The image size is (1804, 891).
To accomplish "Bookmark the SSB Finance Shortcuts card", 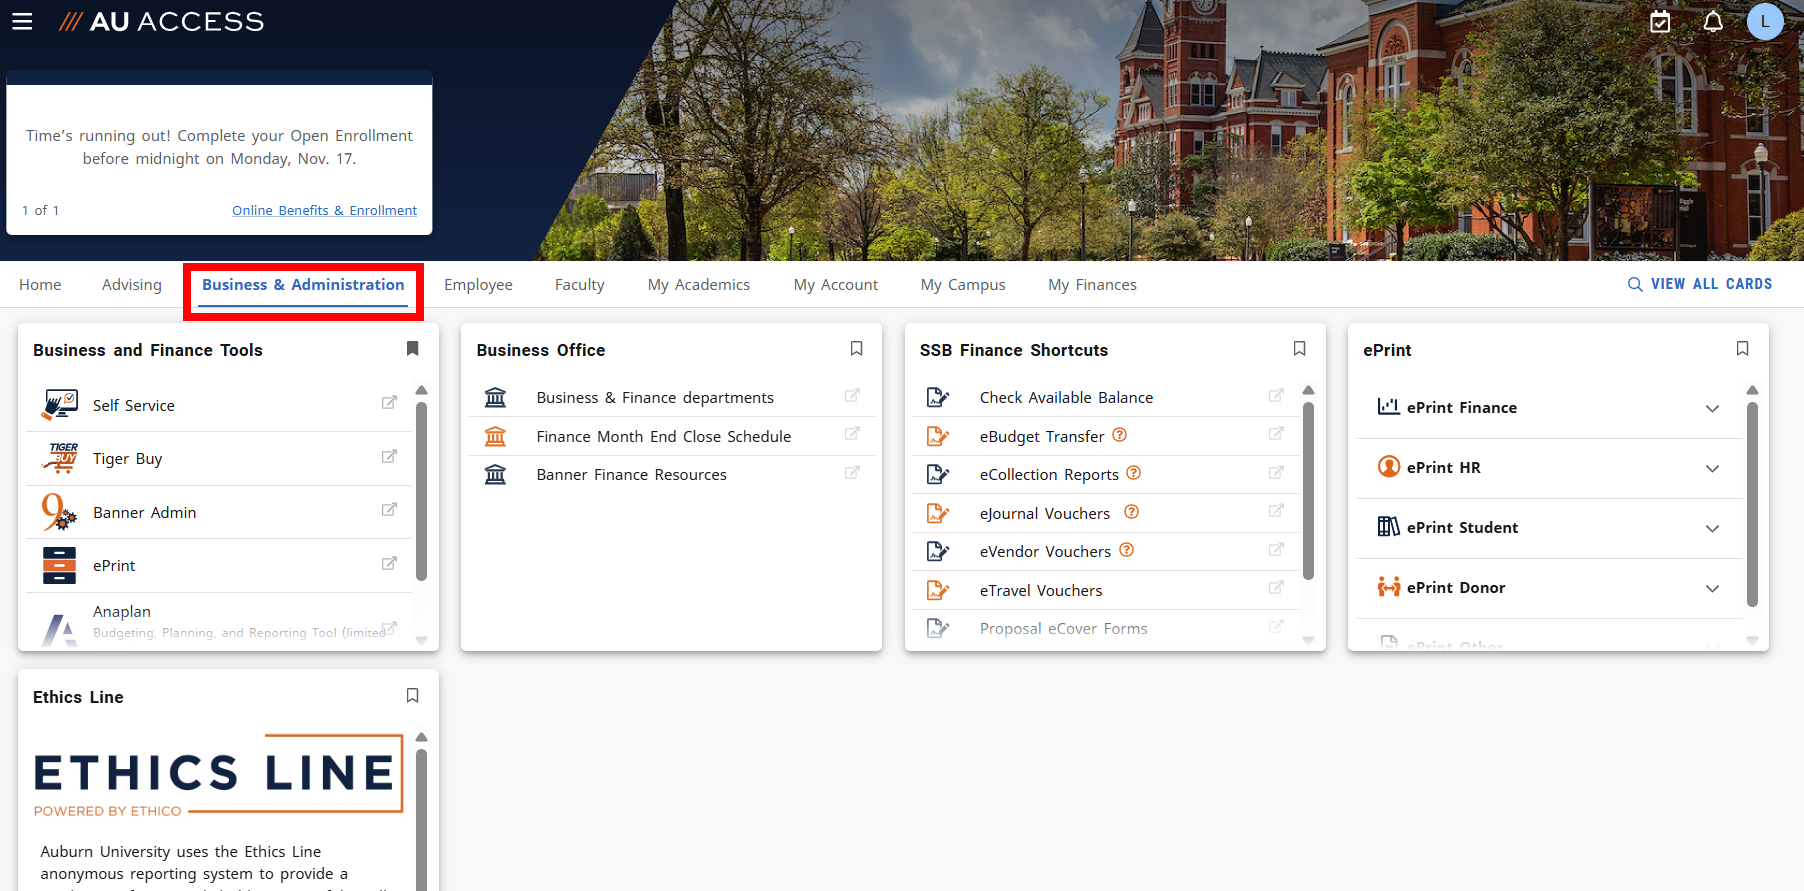I will click(x=1299, y=349).
